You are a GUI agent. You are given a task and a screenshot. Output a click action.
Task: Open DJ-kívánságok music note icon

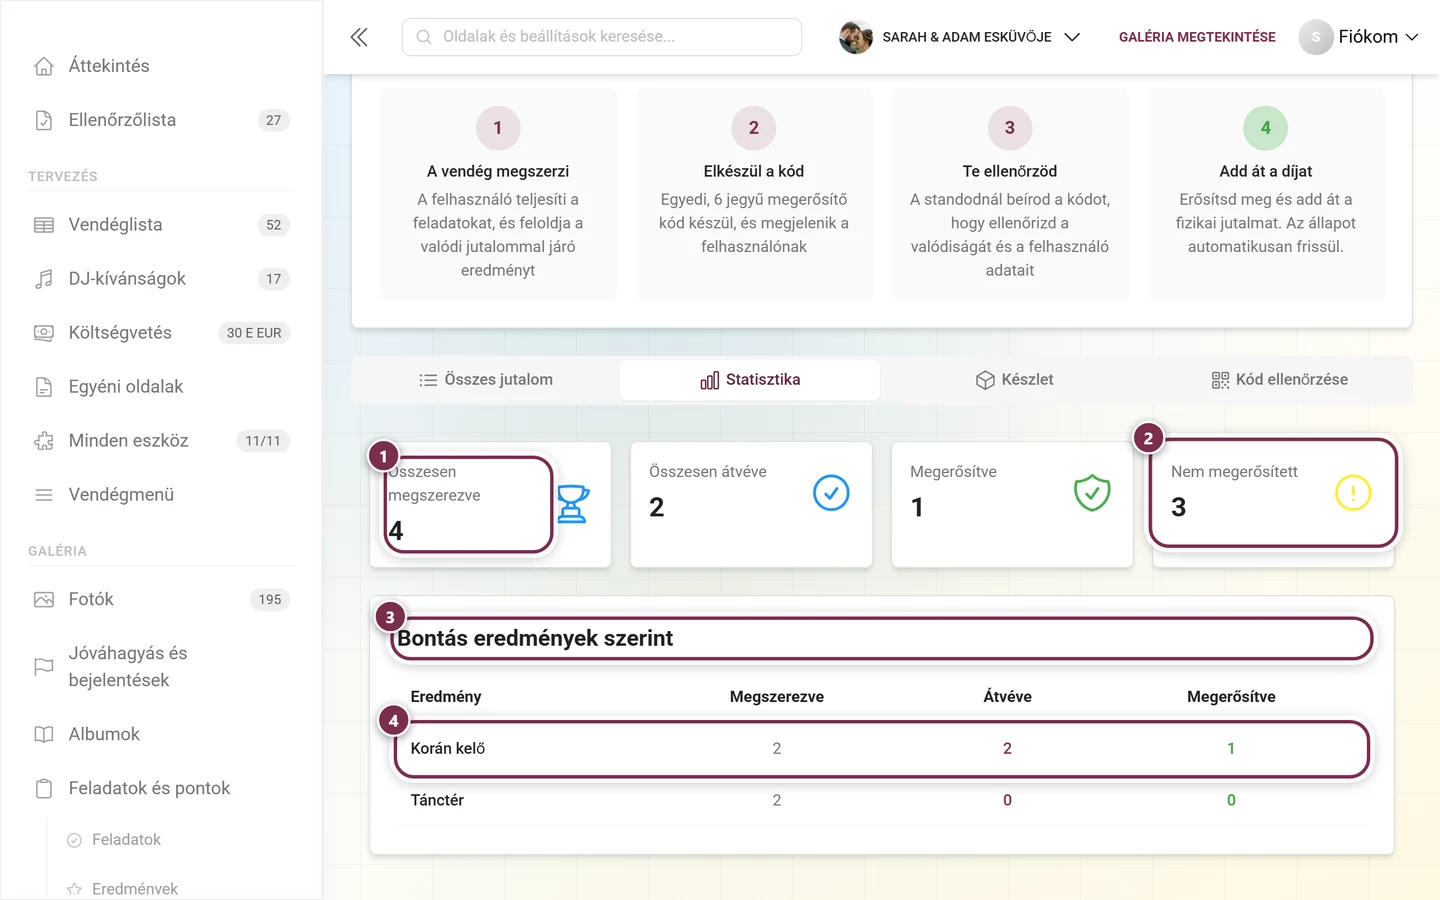click(44, 279)
